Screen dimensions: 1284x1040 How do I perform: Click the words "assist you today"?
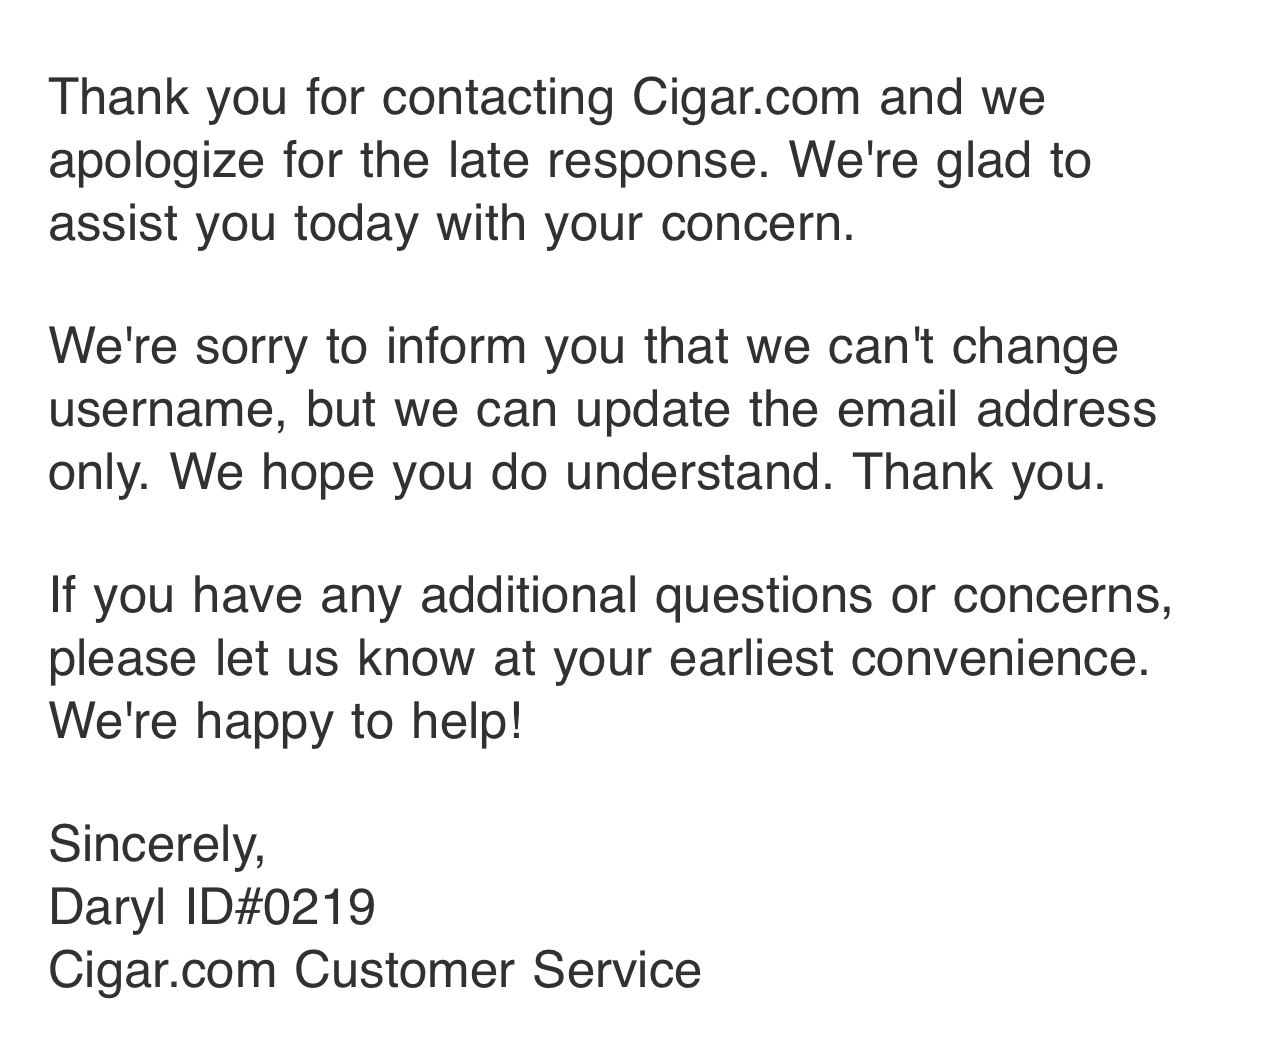[232, 222]
